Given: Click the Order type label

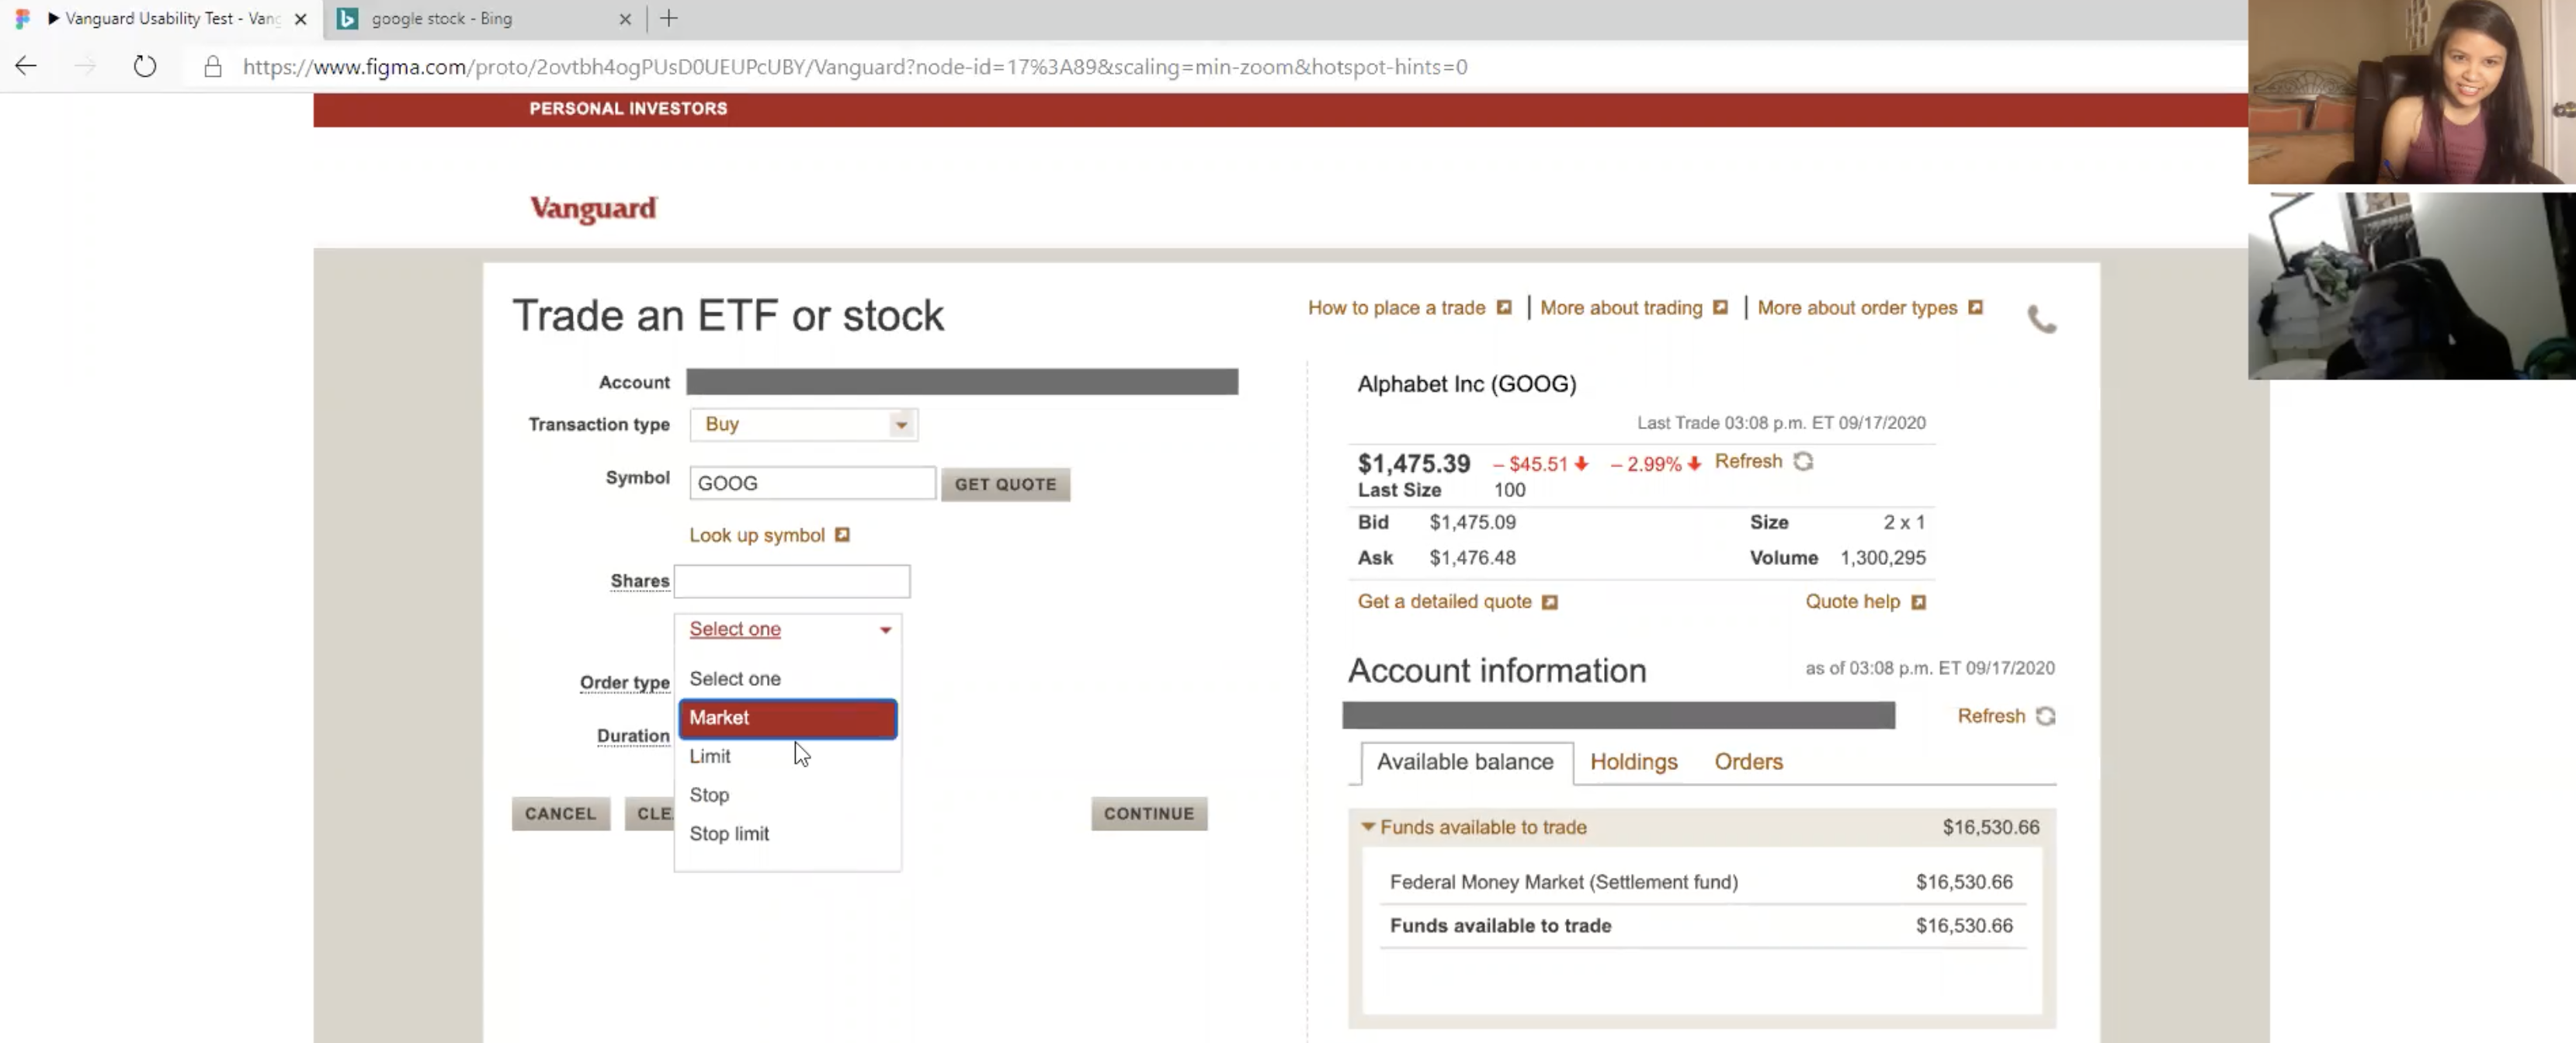Looking at the screenshot, I should (625, 683).
